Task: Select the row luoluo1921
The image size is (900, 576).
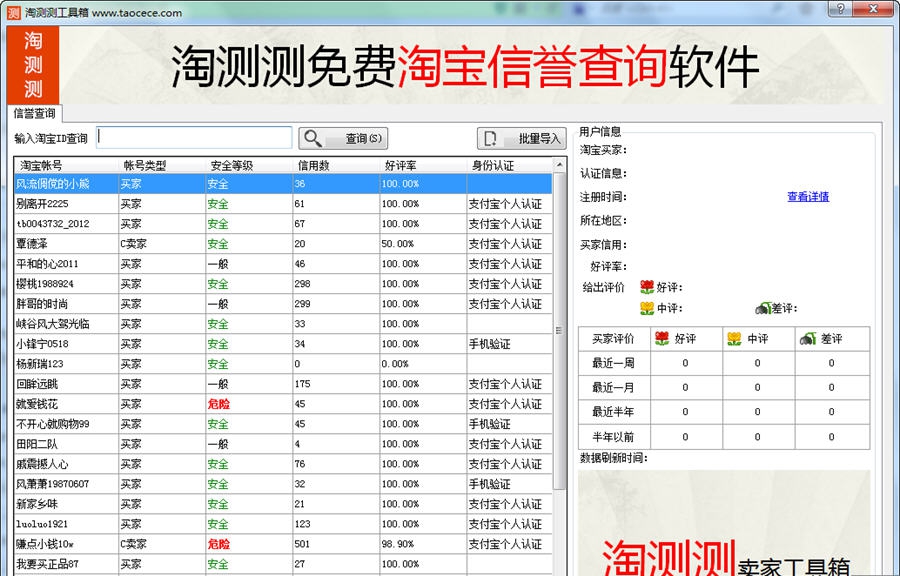Action: (x=283, y=524)
